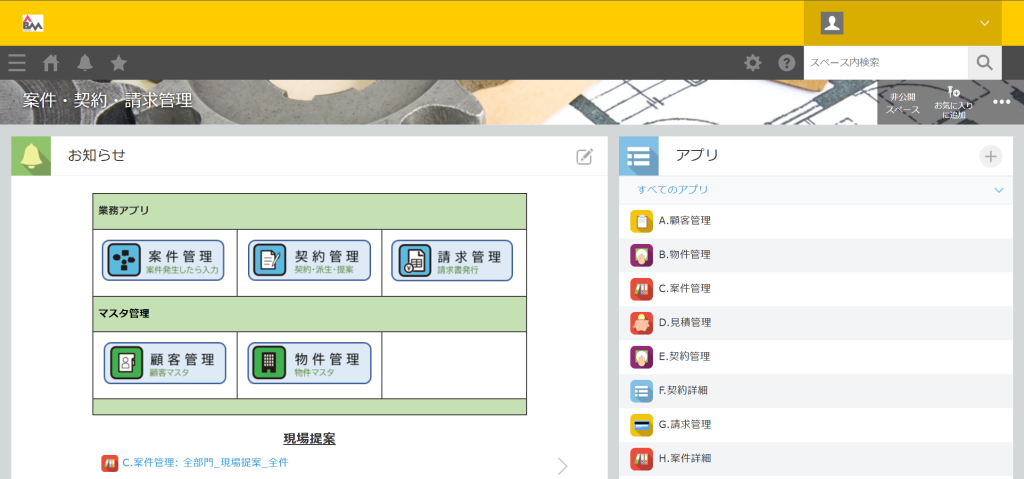Click the 物件管理 master button
This screenshot has height=479, width=1024.
coord(309,364)
